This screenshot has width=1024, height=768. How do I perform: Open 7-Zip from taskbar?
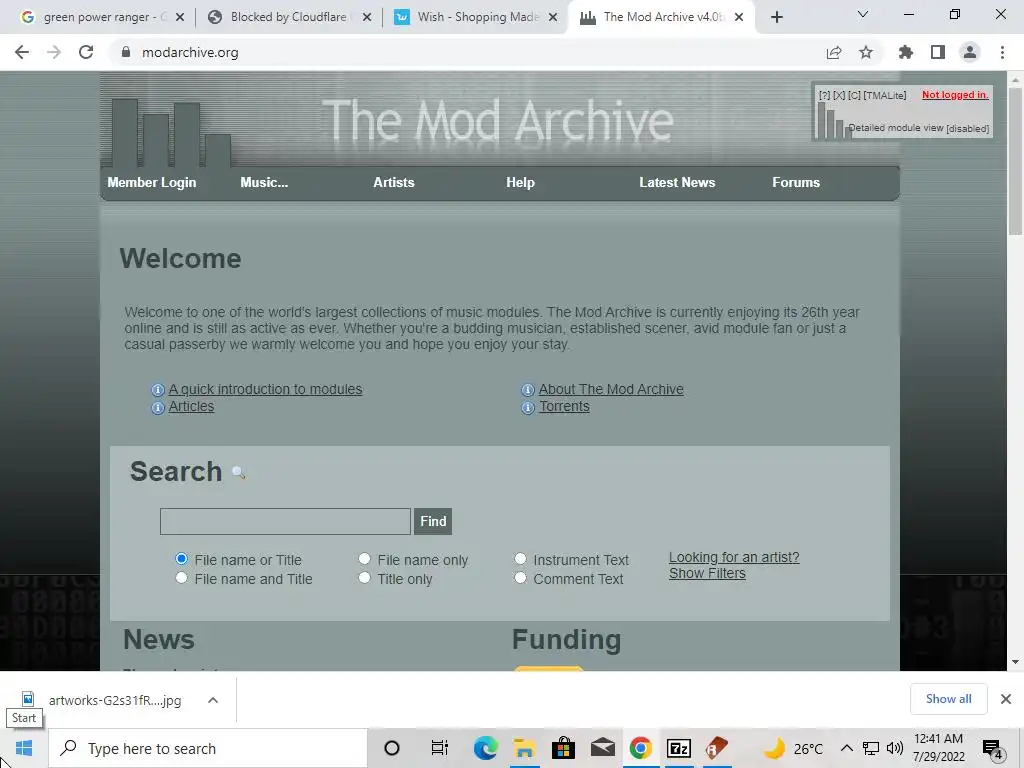(679, 748)
